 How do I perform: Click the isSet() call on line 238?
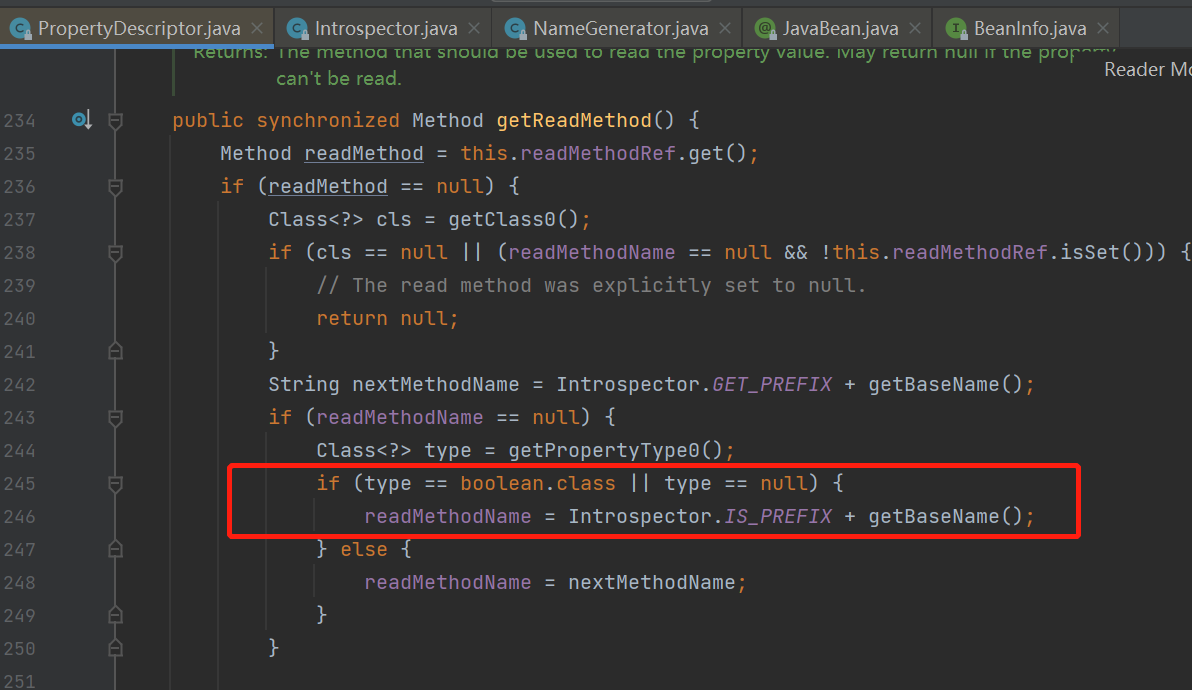(1100, 252)
